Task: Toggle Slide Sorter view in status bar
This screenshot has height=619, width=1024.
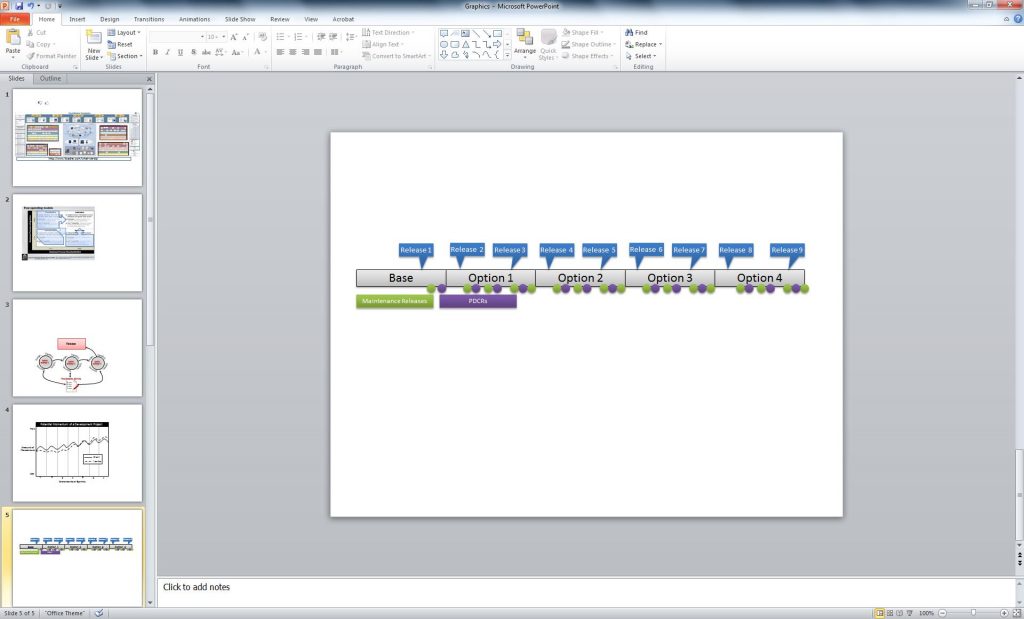Action: click(x=891, y=612)
